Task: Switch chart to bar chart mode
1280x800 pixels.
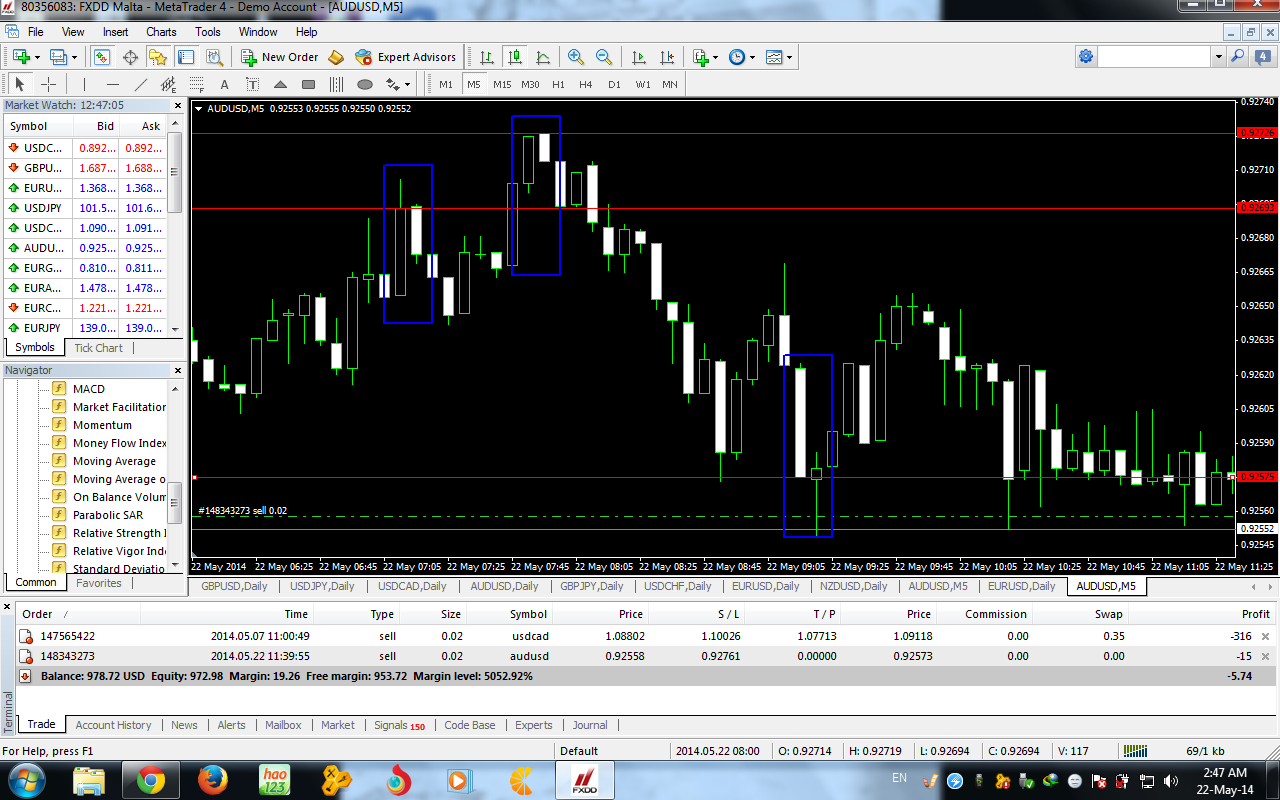Action: point(487,57)
